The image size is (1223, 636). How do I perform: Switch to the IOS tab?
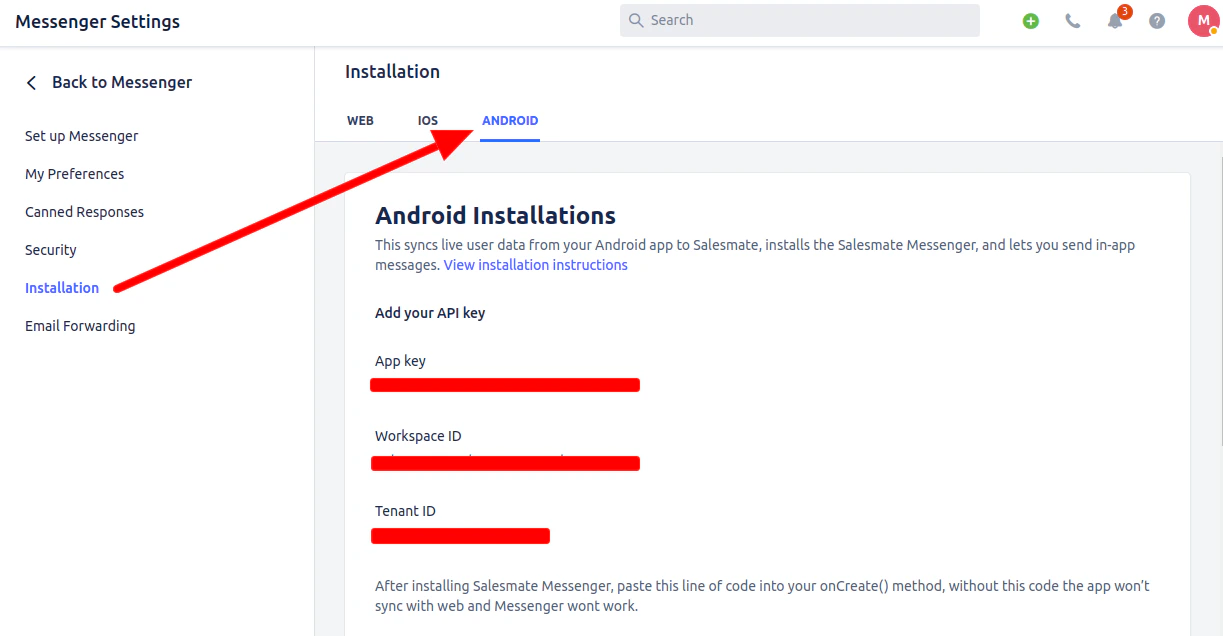tap(428, 121)
